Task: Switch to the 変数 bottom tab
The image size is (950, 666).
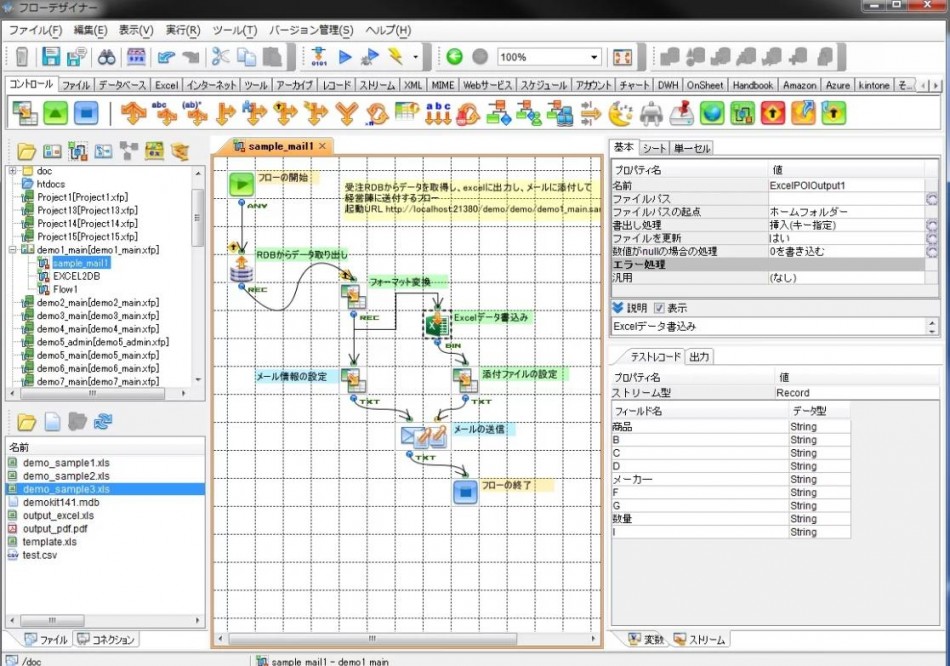Action: pyautogui.click(x=646, y=639)
